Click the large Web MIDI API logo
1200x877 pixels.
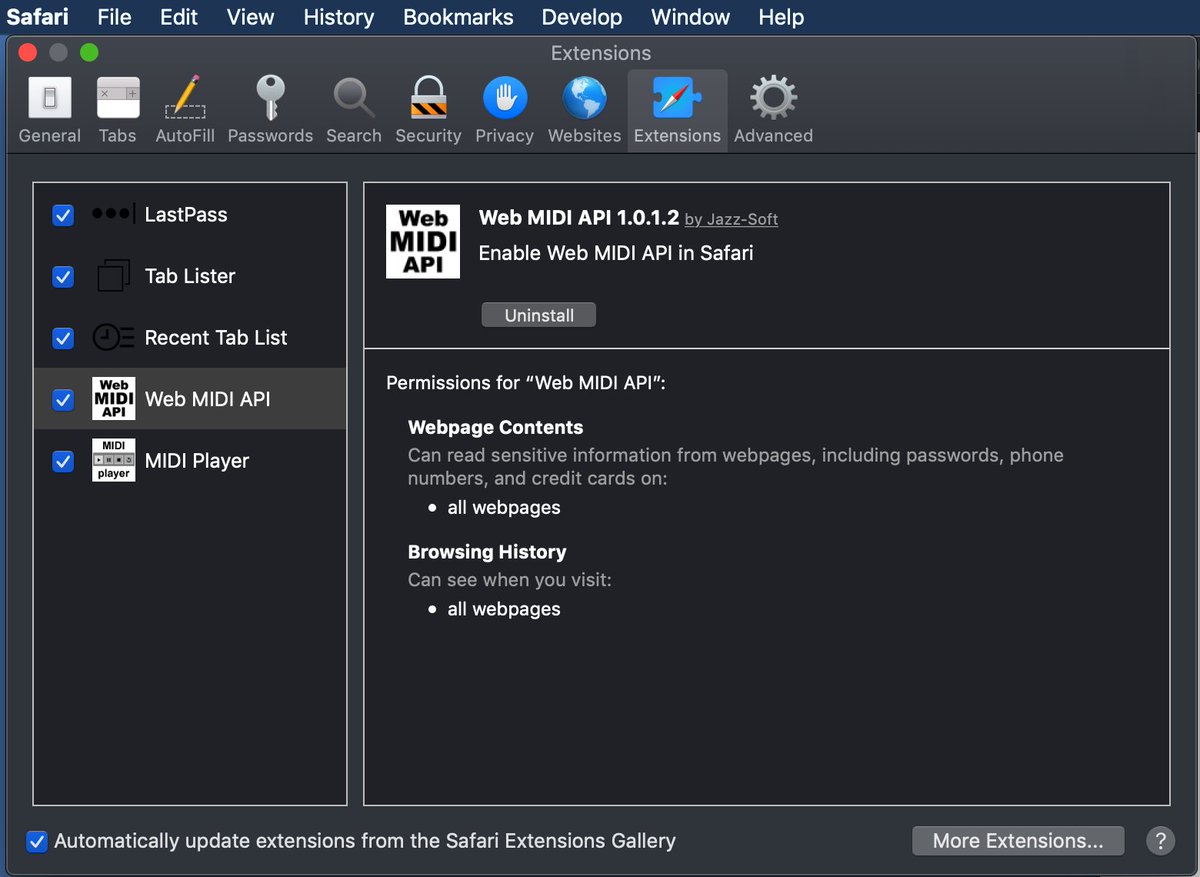pos(423,241)
